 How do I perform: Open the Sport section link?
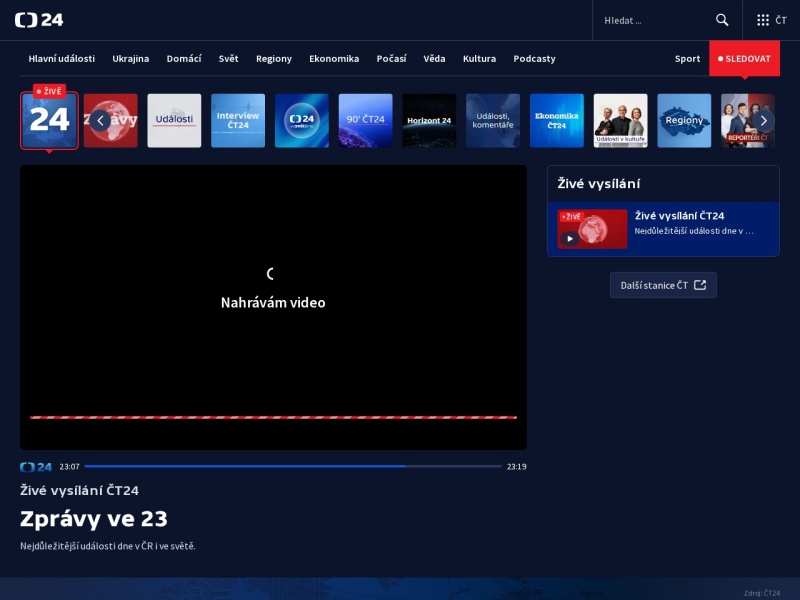pyautogui.click(x=687, y=59)
